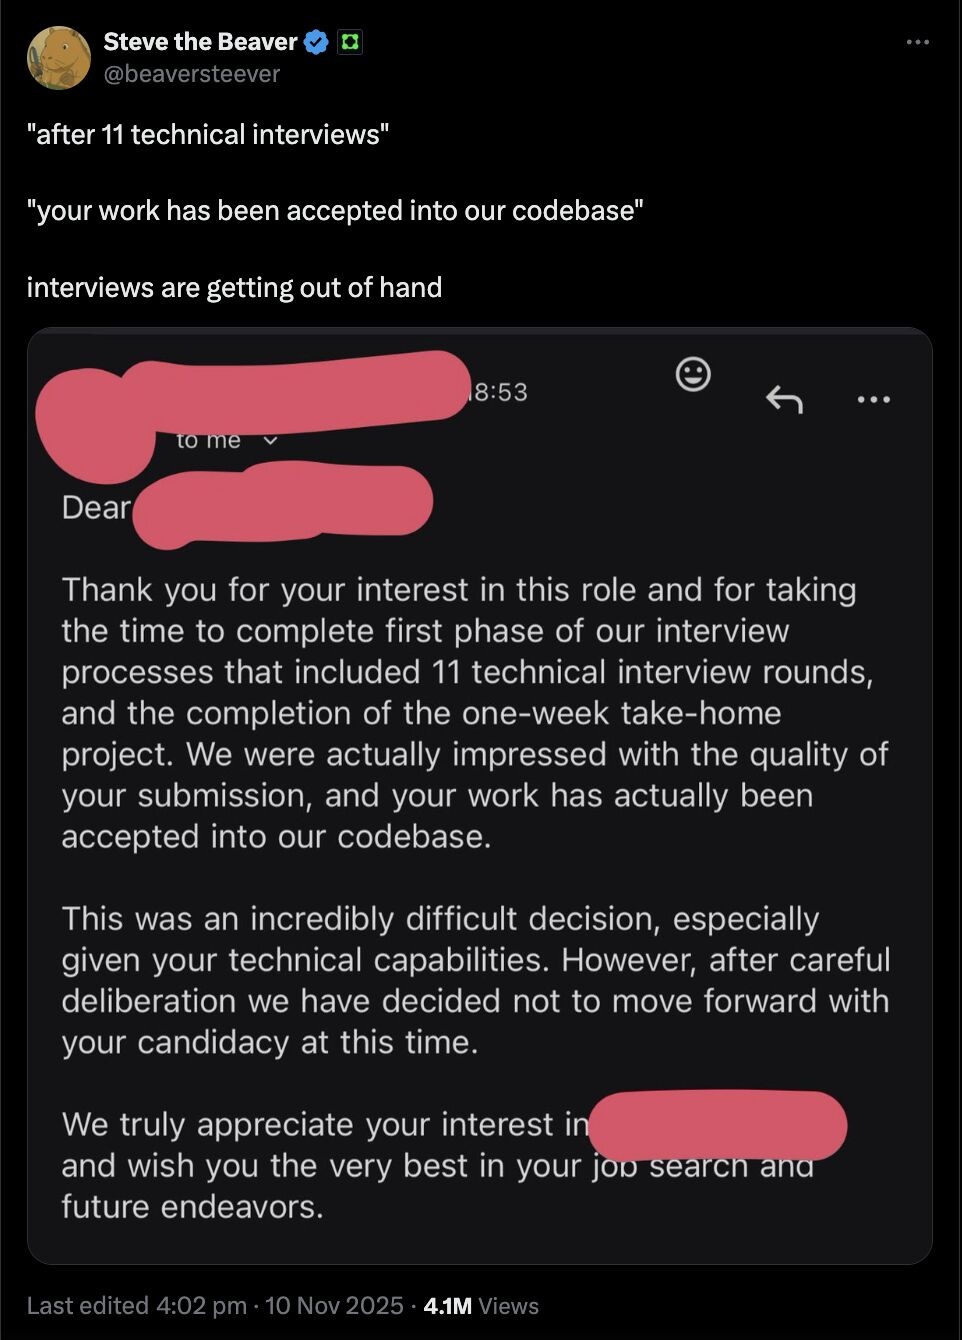
Task: Click the "interviews are getting out of hand" line
Action: (x=234, y=288)
